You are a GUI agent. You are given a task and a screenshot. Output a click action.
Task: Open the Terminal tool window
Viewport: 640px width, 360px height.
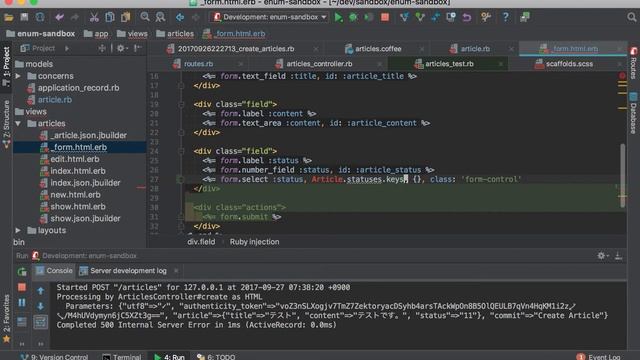[x=122, y=356]
